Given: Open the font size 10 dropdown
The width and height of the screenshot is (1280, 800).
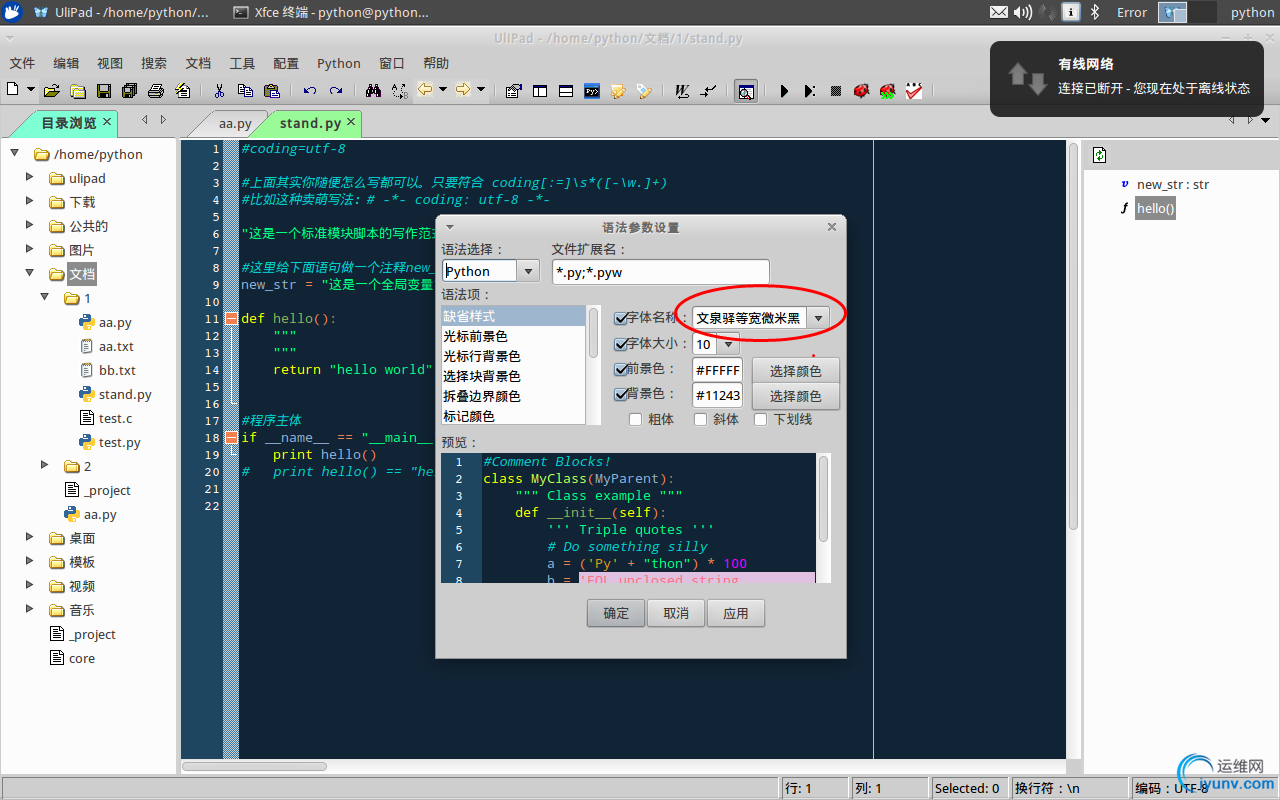Looking at the screenshot, I should [x=728, y=344].
